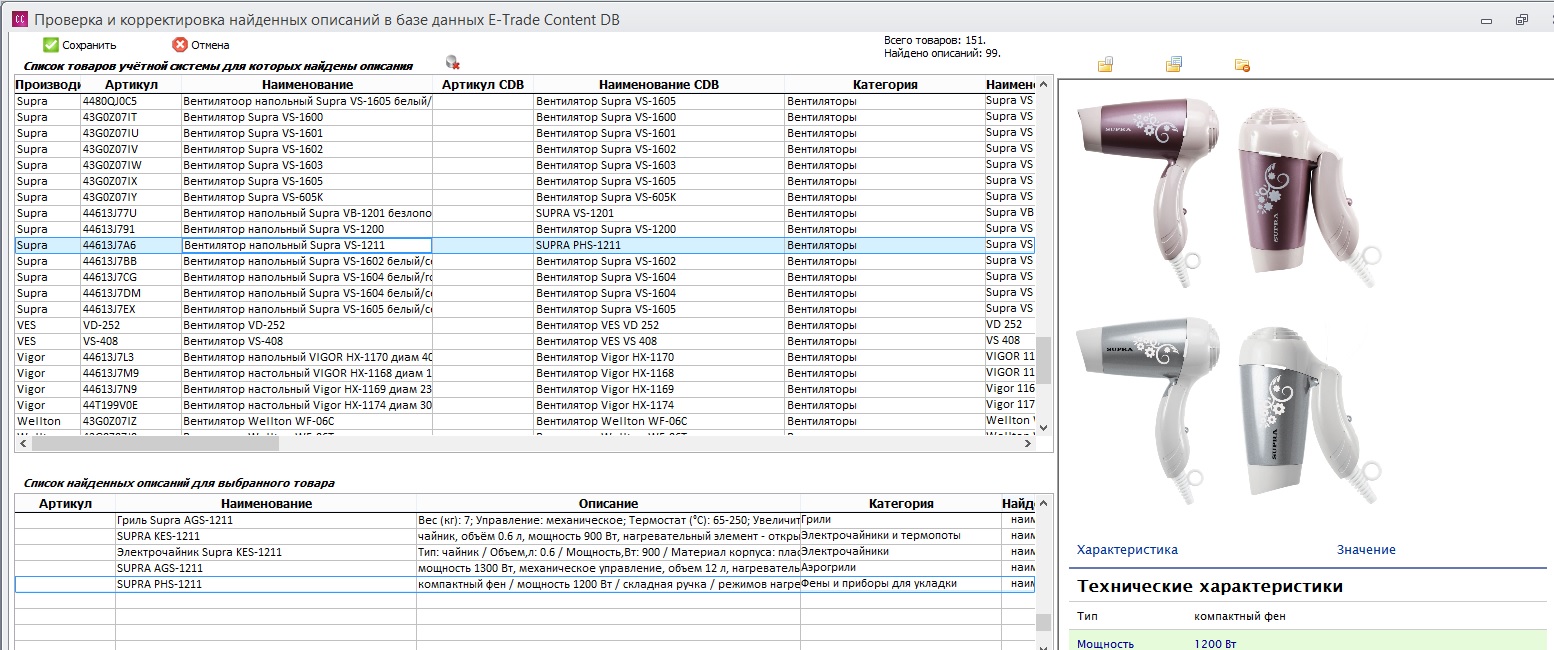Viewport: 1554px width, 650px height.
Task: Click the descriptions list scrollbar up arrow
Action: [x=1044, y=504]
